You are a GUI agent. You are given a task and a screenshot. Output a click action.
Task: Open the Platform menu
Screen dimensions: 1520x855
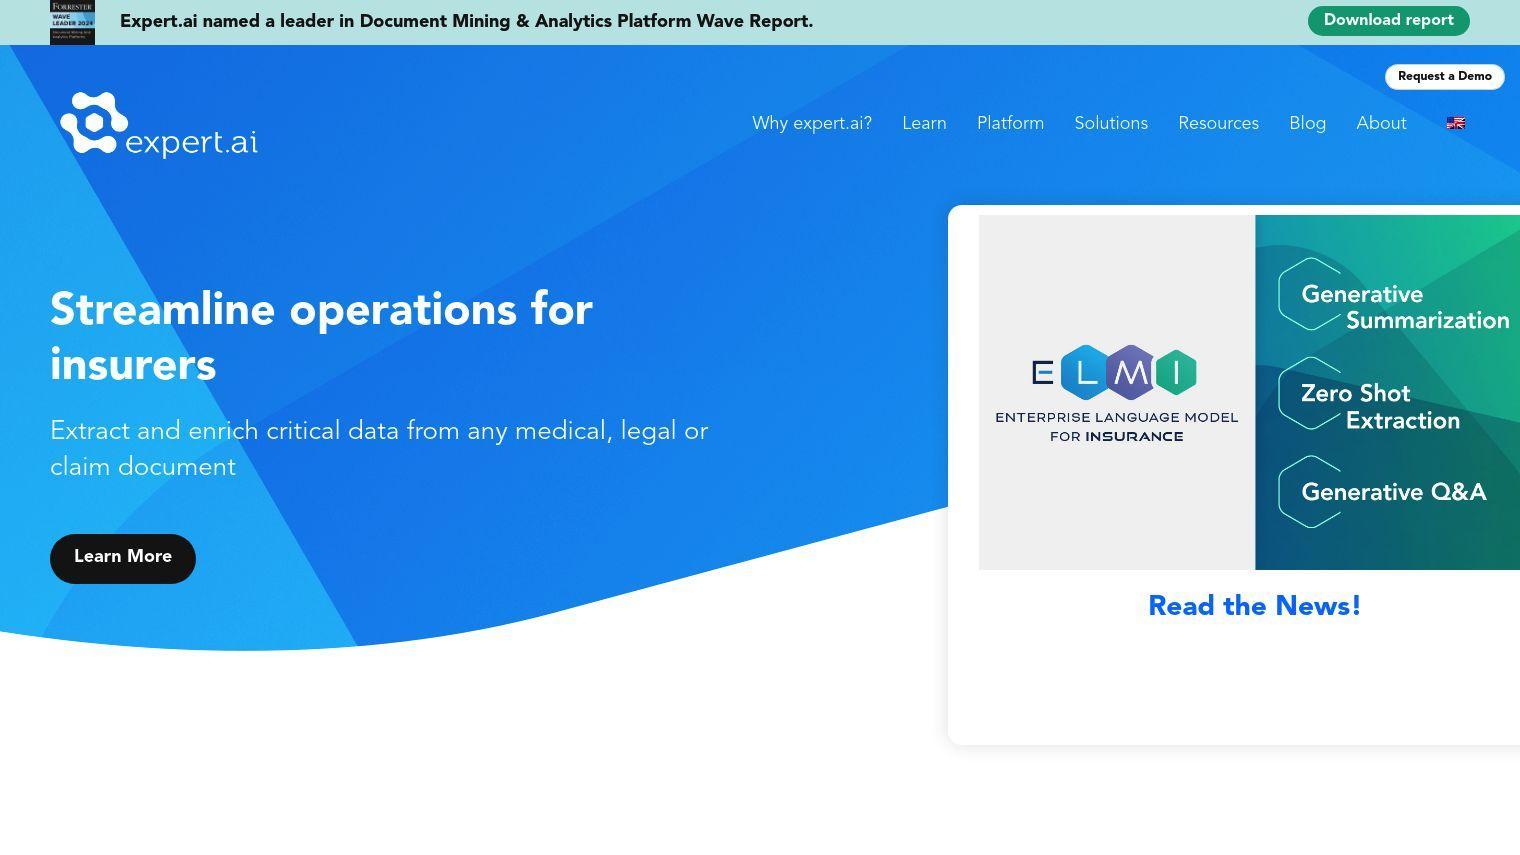1010,123
